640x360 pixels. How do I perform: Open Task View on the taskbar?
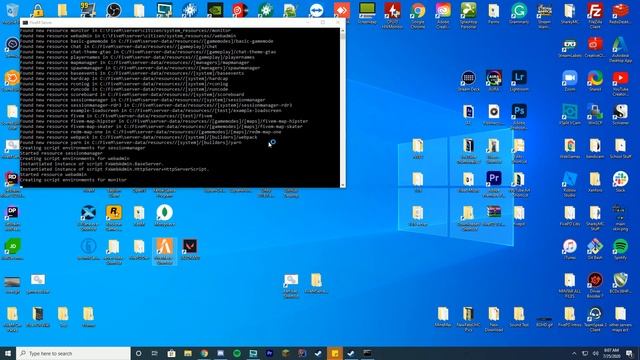pos(155,353)
